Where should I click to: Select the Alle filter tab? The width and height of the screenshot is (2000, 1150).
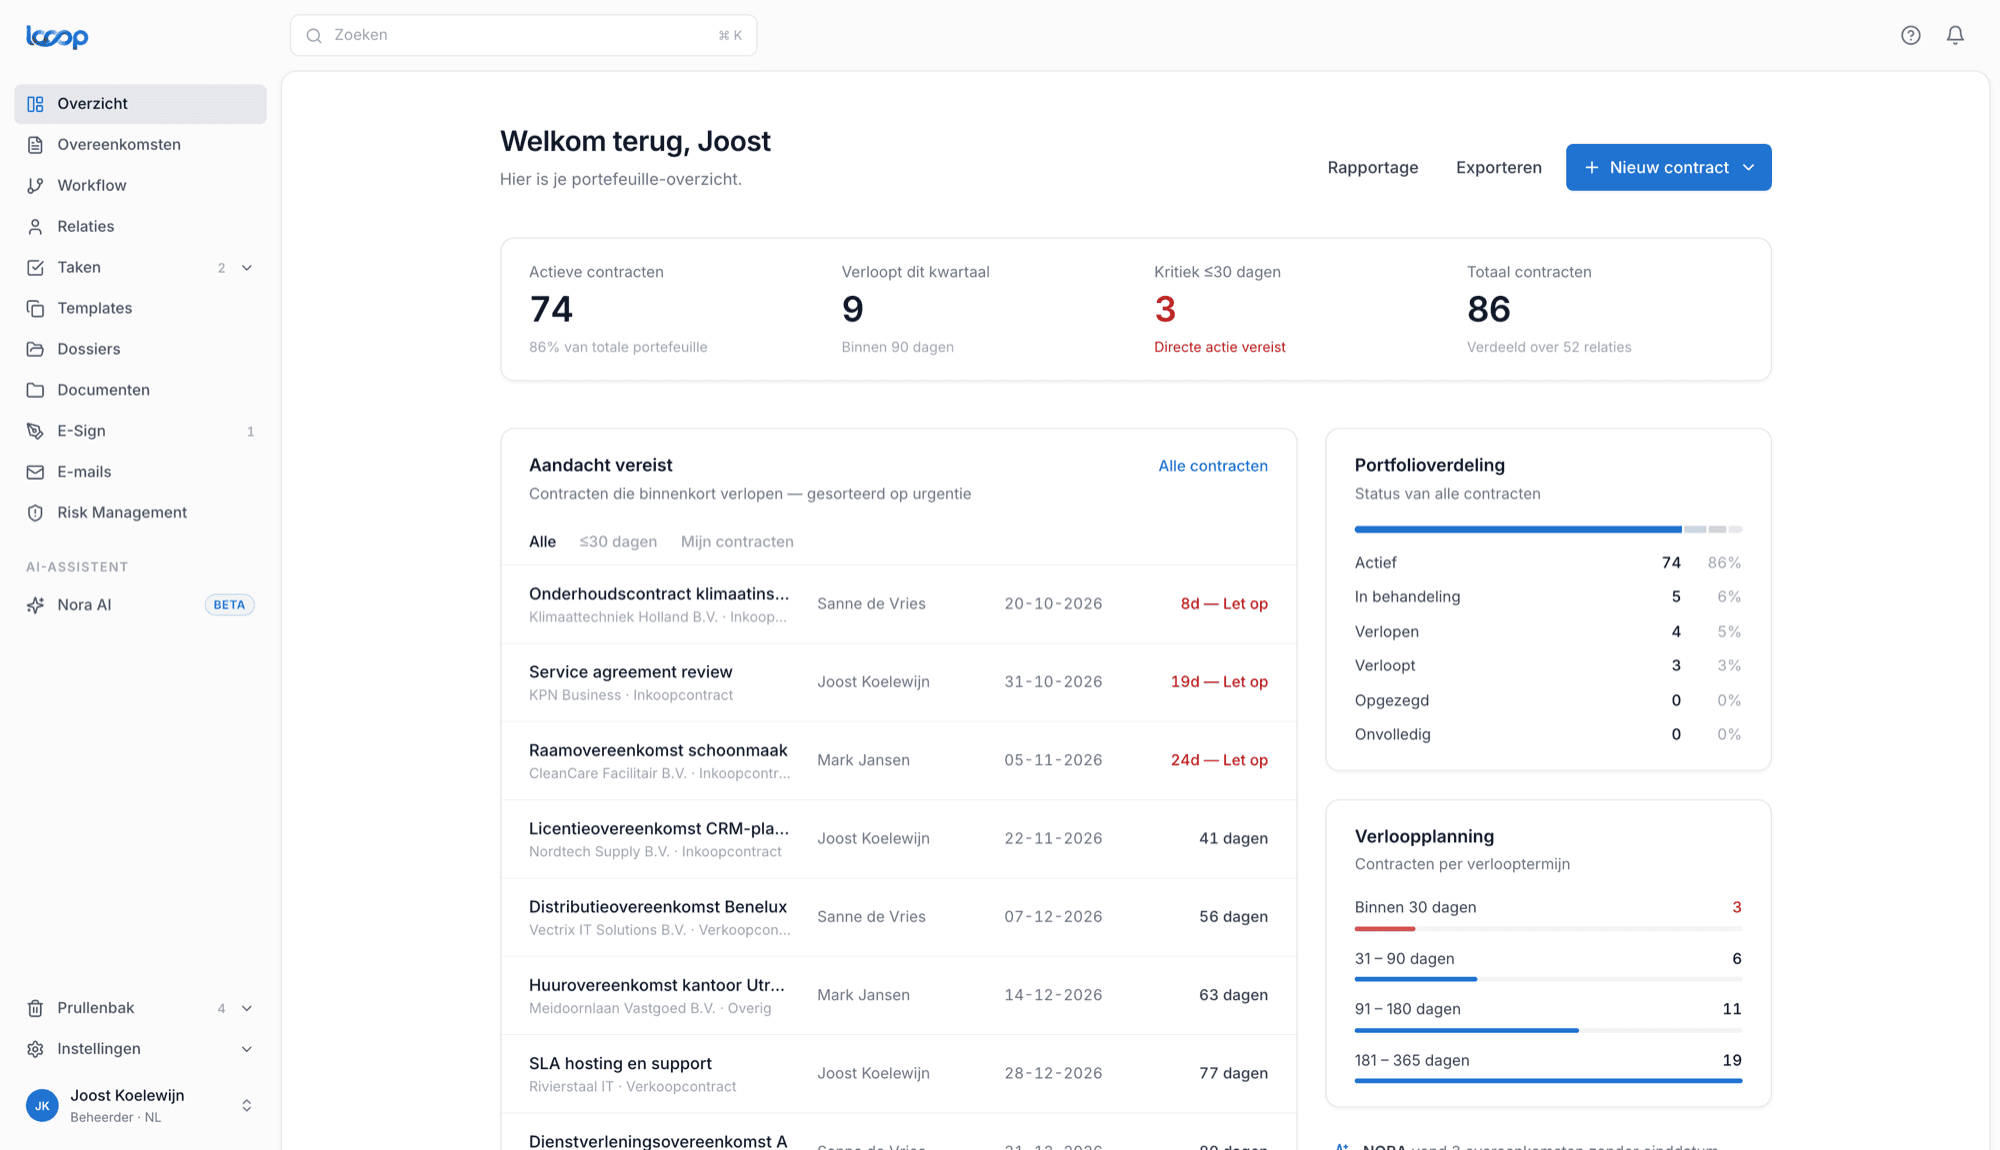pyautogui.click(x=542, y=542)
